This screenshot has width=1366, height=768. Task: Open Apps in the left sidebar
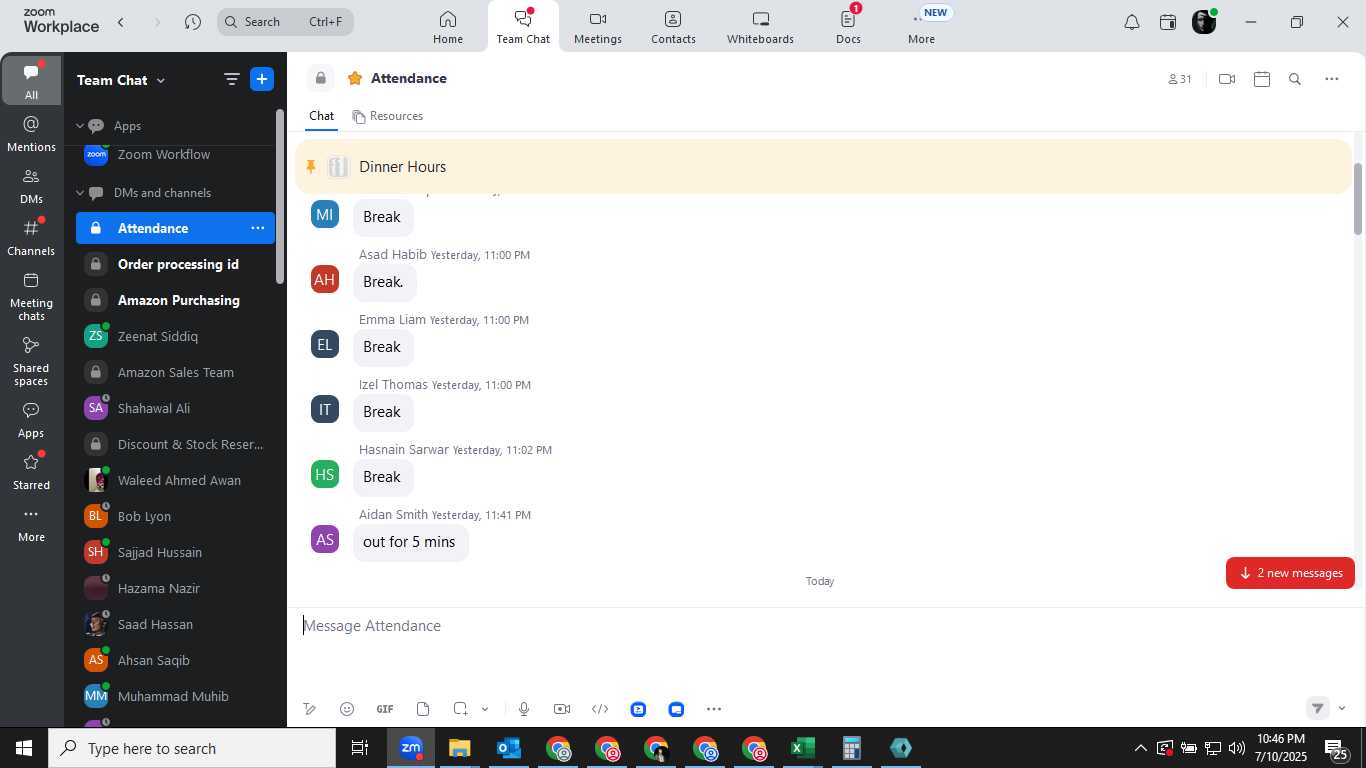(x=31, y=420)
